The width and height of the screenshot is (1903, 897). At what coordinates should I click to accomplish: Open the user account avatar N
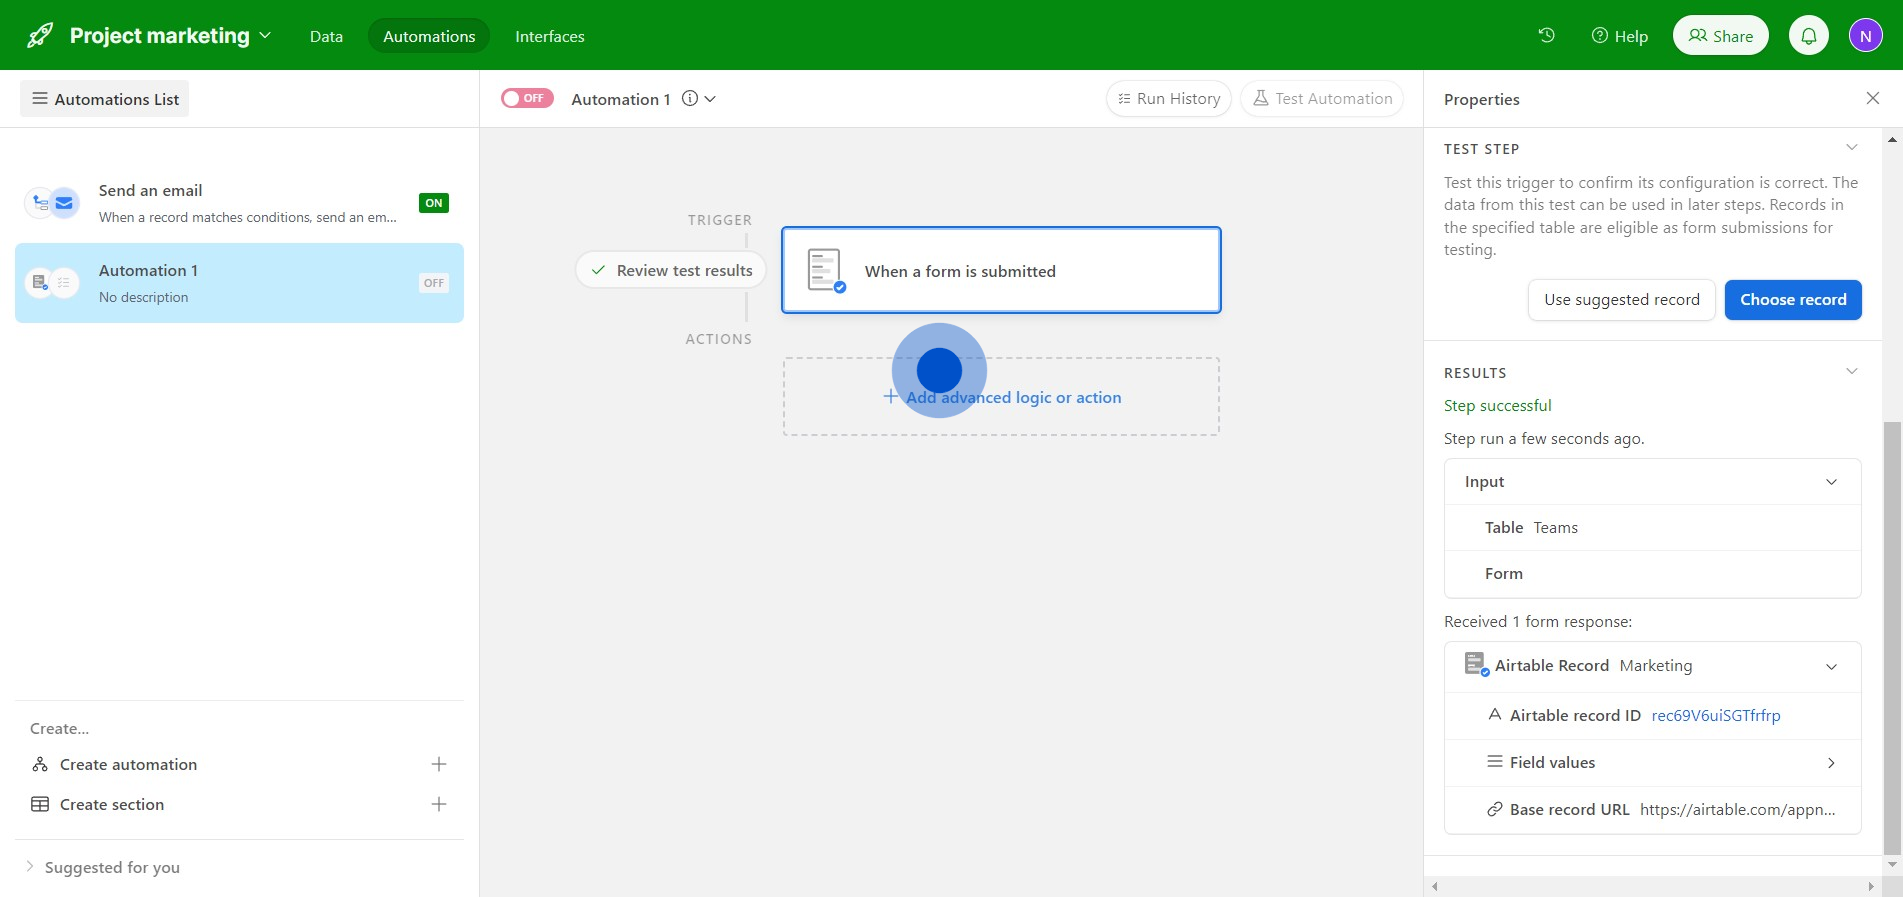click(1866, 36)
